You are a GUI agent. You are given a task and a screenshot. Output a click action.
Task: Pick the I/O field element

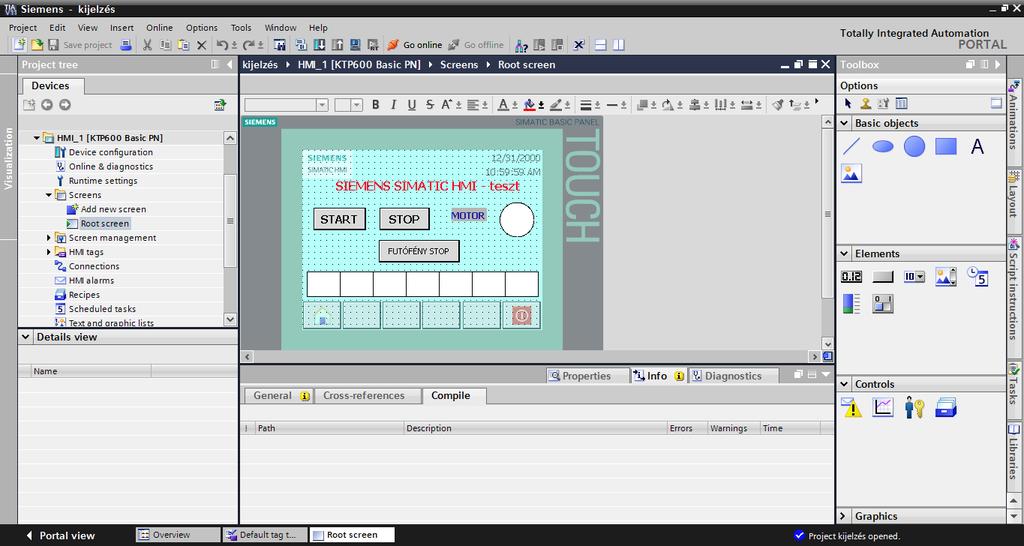pyautogui.click(x=851, y=277)
